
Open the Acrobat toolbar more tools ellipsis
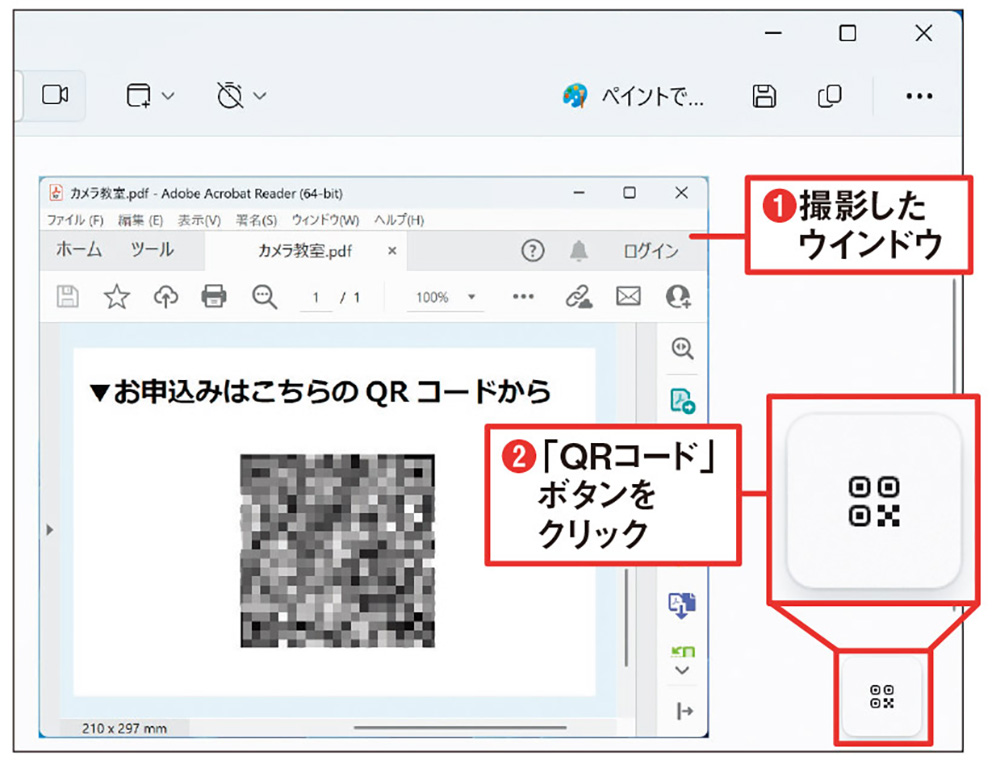(x=523, y=296)
